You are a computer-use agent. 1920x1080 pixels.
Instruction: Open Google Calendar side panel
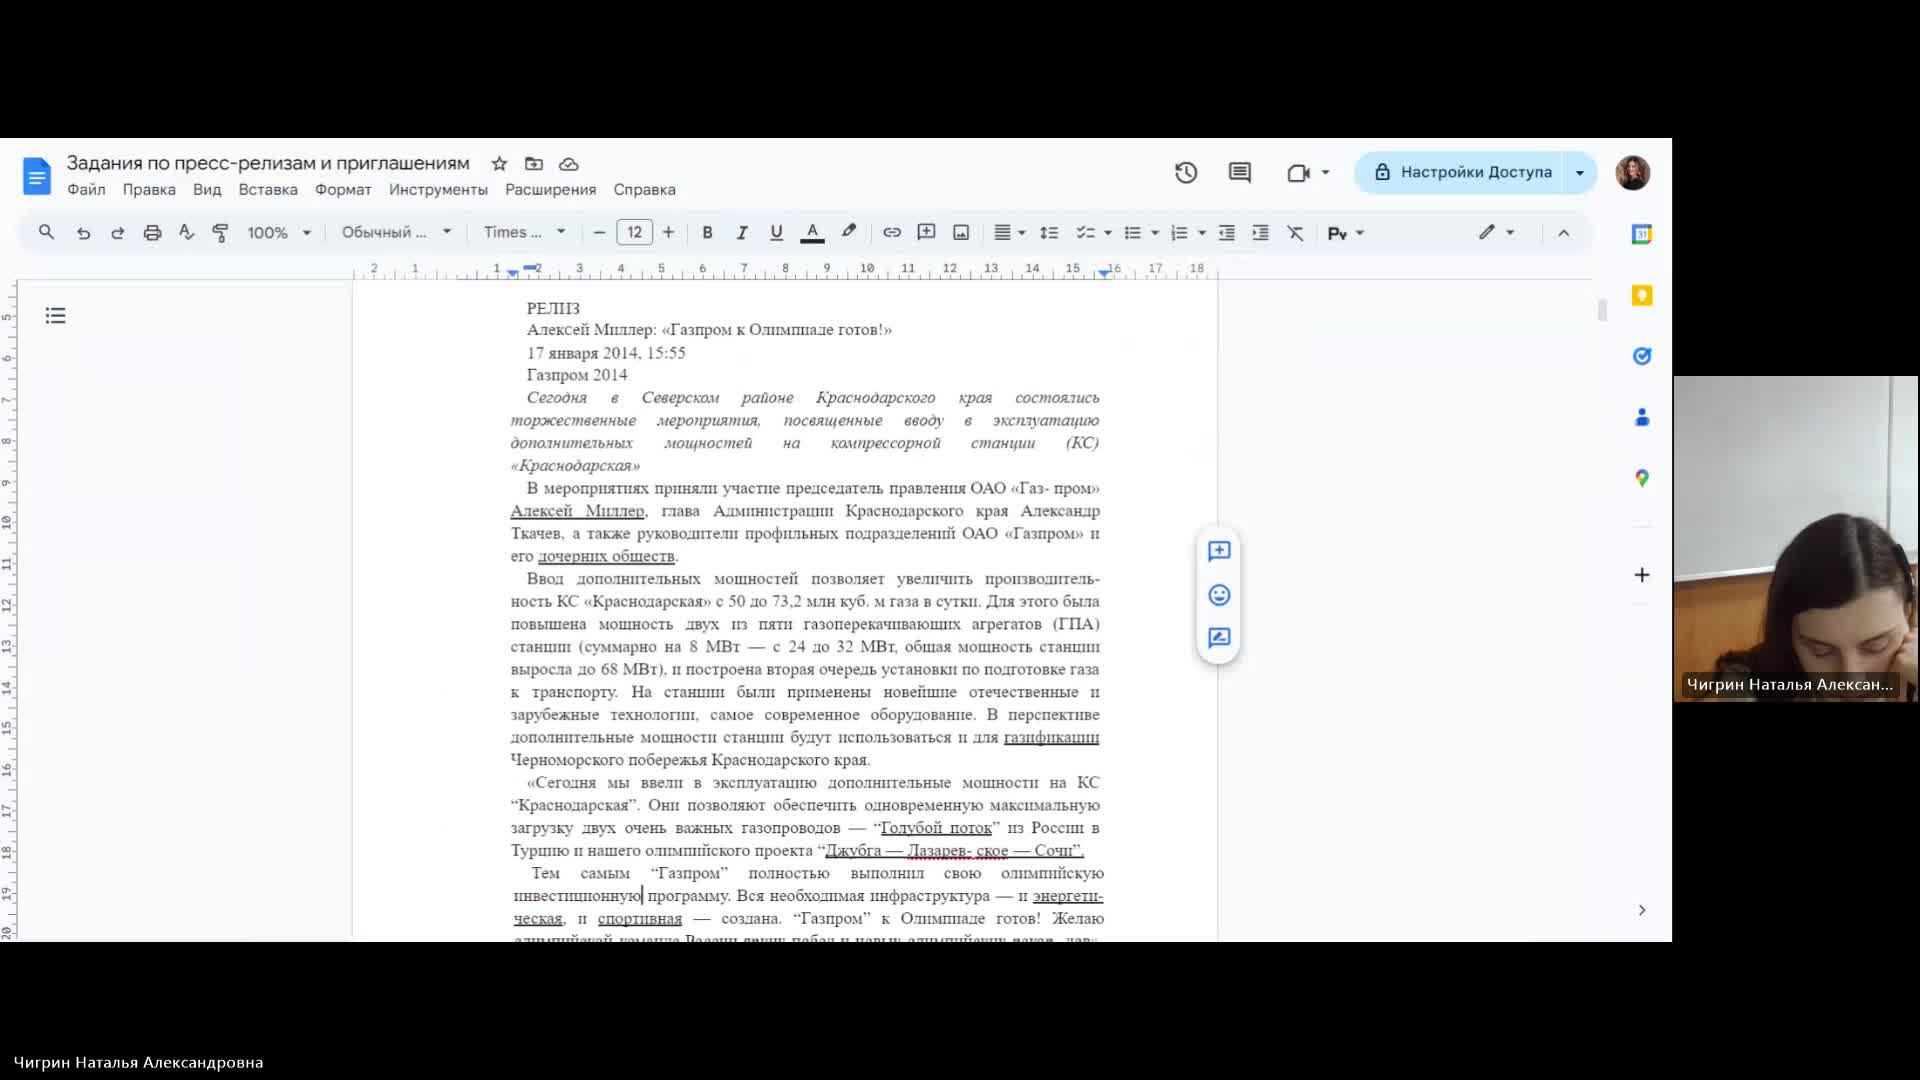coord(1642,234)
